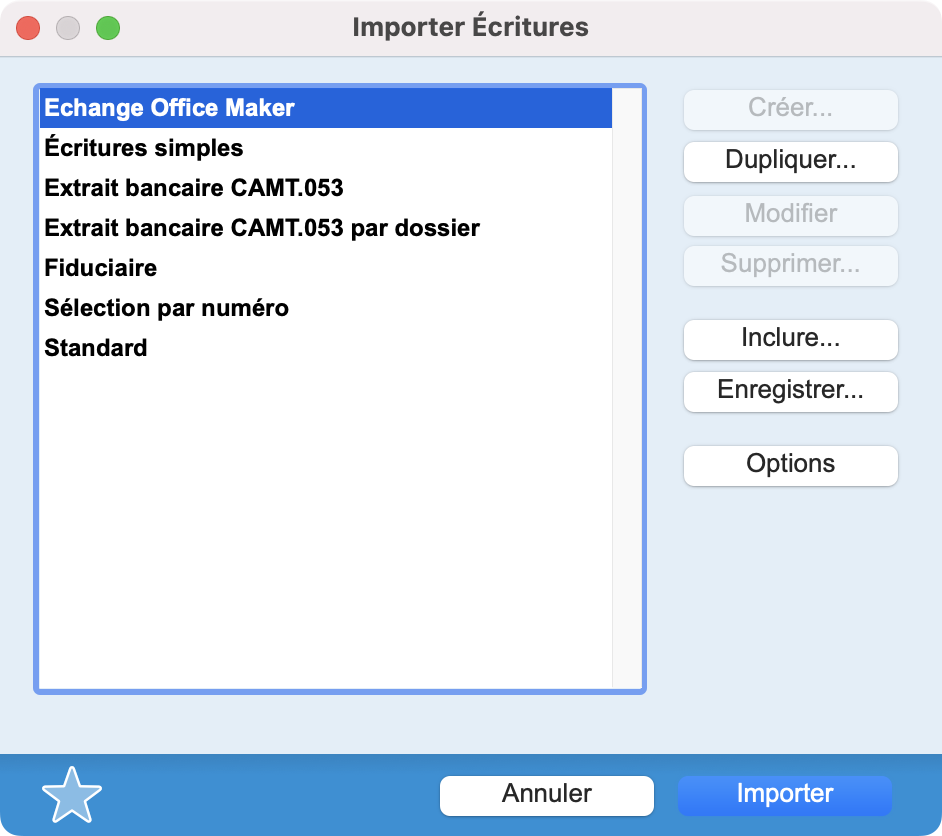This screenshot has height=836, width=942.
Task: Click the format list scrollbar track
Action: point(627,388)
